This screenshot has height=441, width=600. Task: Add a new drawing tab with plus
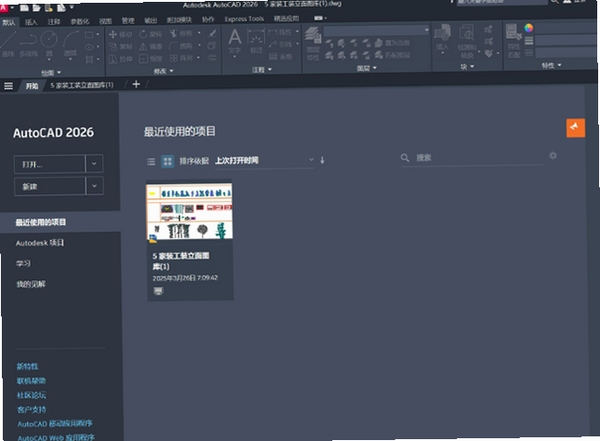(x=136, y=84)
